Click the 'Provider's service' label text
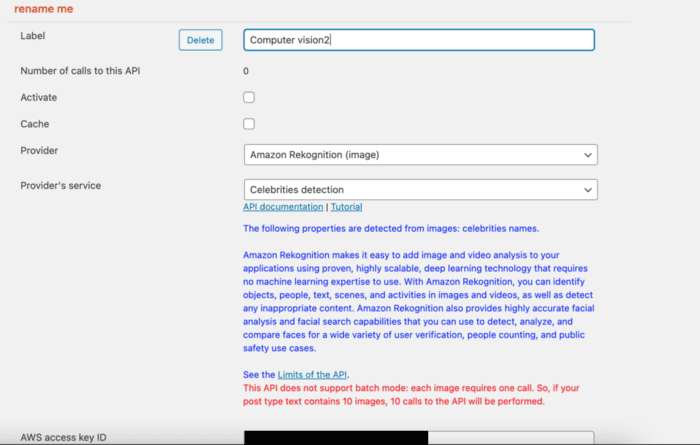Image resolution: width=700 pixels, height=445 pixels. 61,186
